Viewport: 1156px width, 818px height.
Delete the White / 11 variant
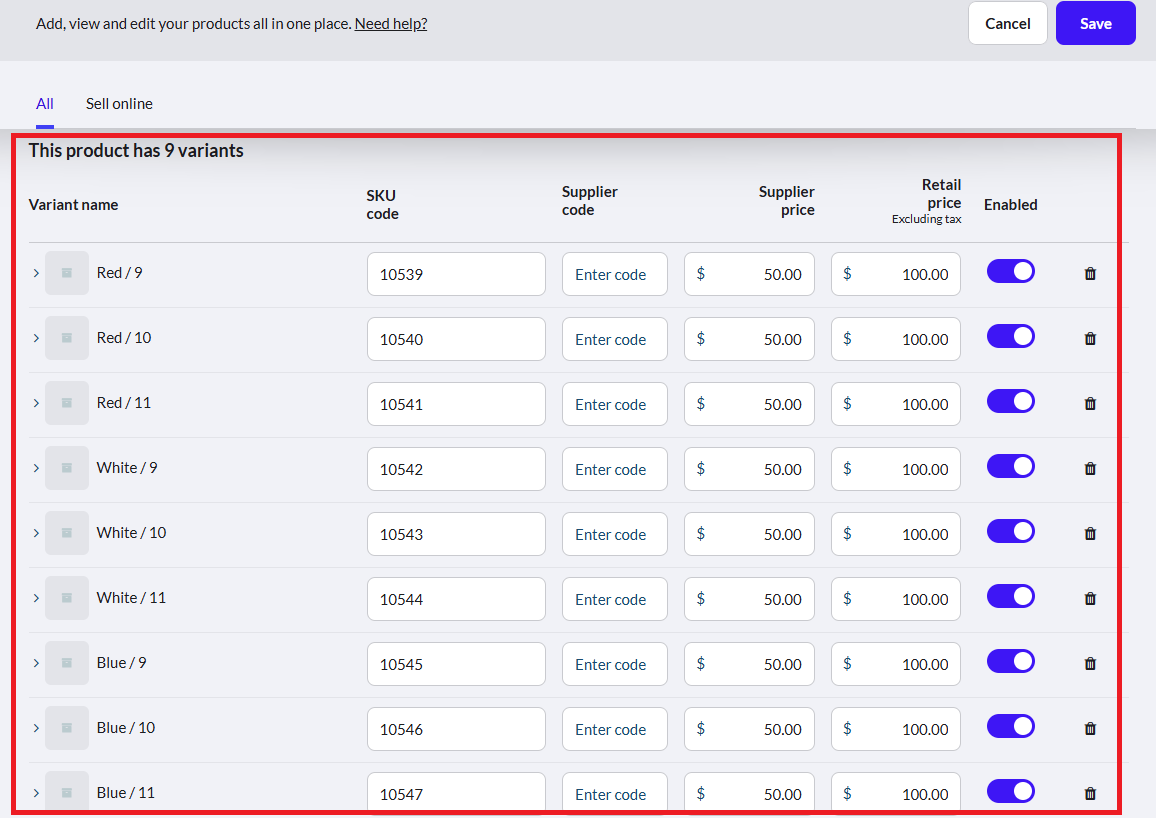click(x=1090, y=598)
